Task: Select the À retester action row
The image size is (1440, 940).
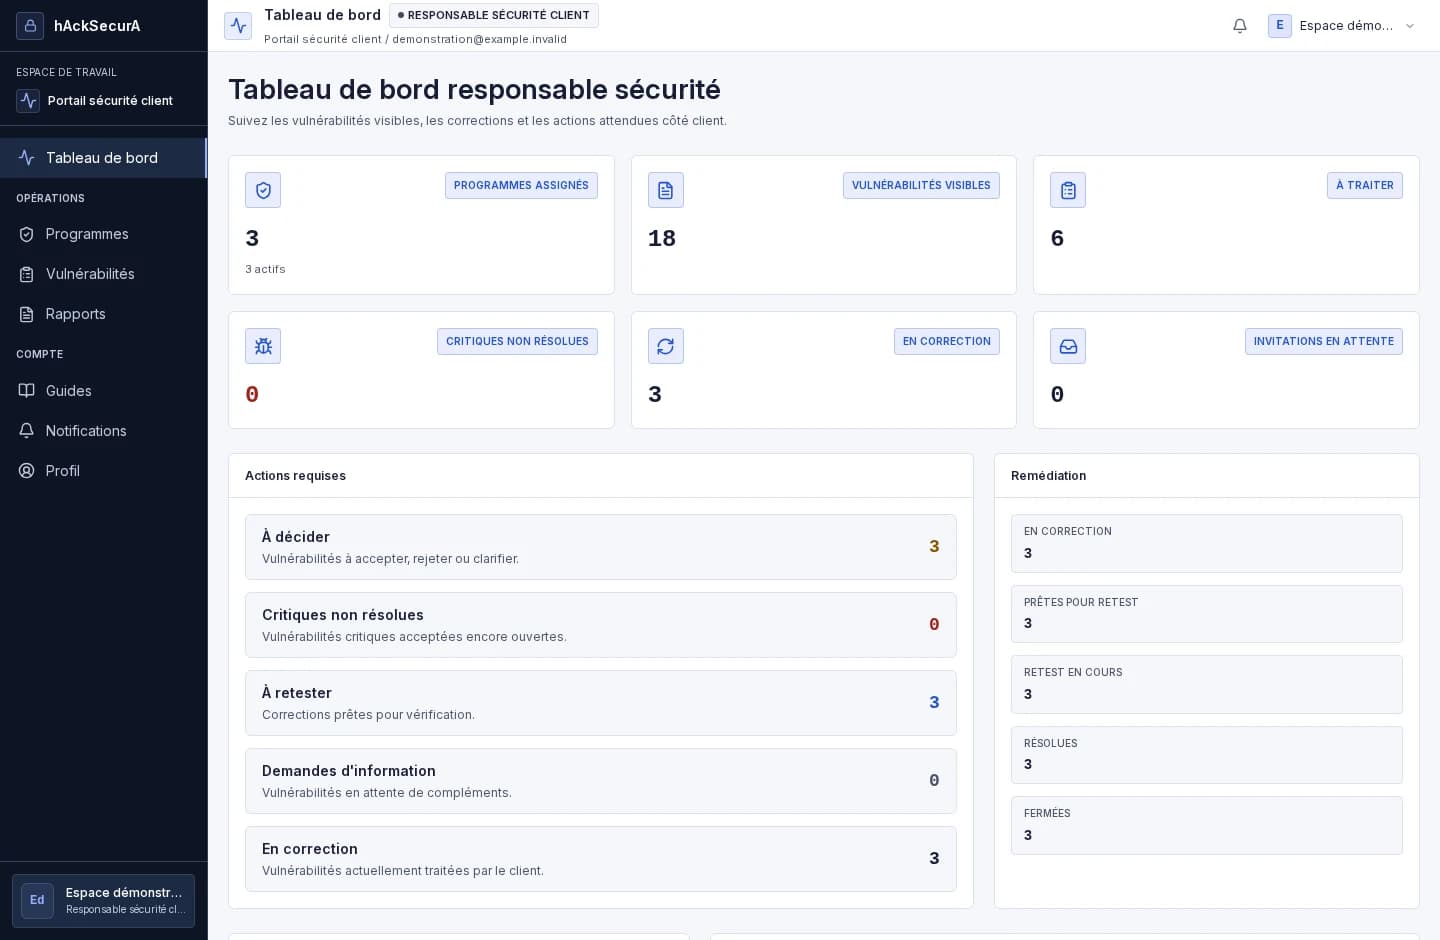Action: click(601, 703)
